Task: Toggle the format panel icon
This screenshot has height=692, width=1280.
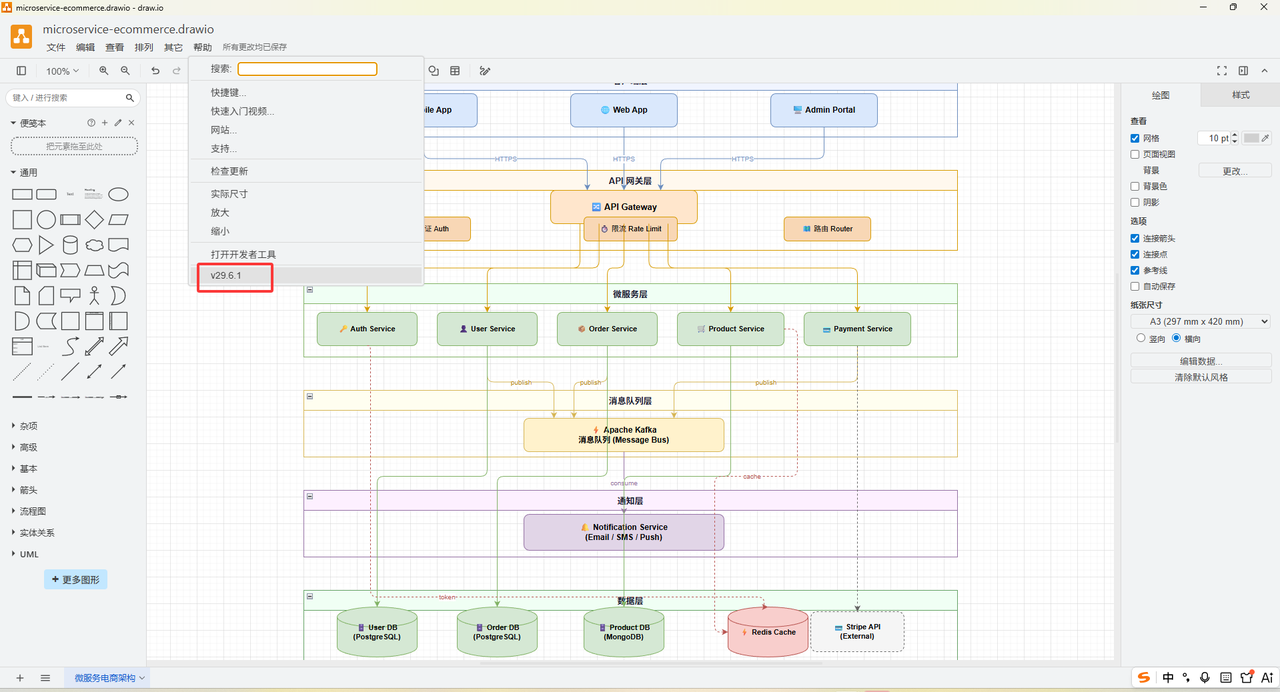Action: pyautogui.click(x=1243, y=71)
